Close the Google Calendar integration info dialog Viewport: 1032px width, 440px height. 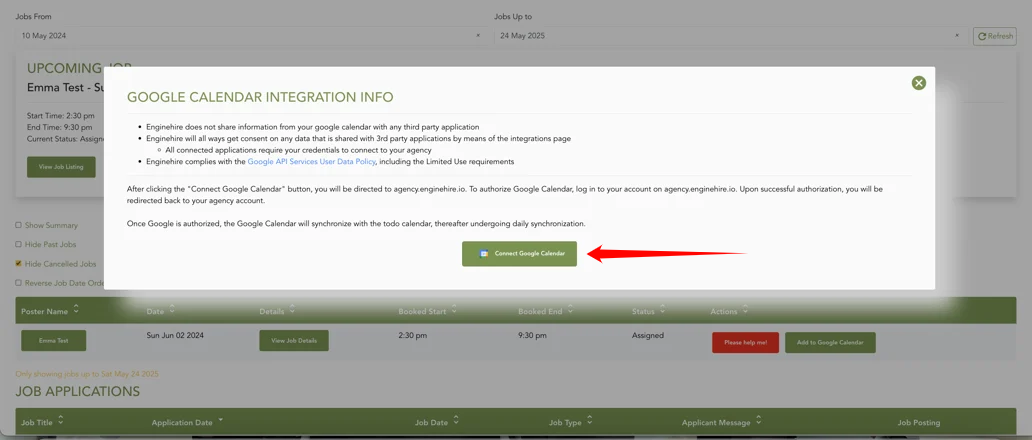[x=919, y=83]
